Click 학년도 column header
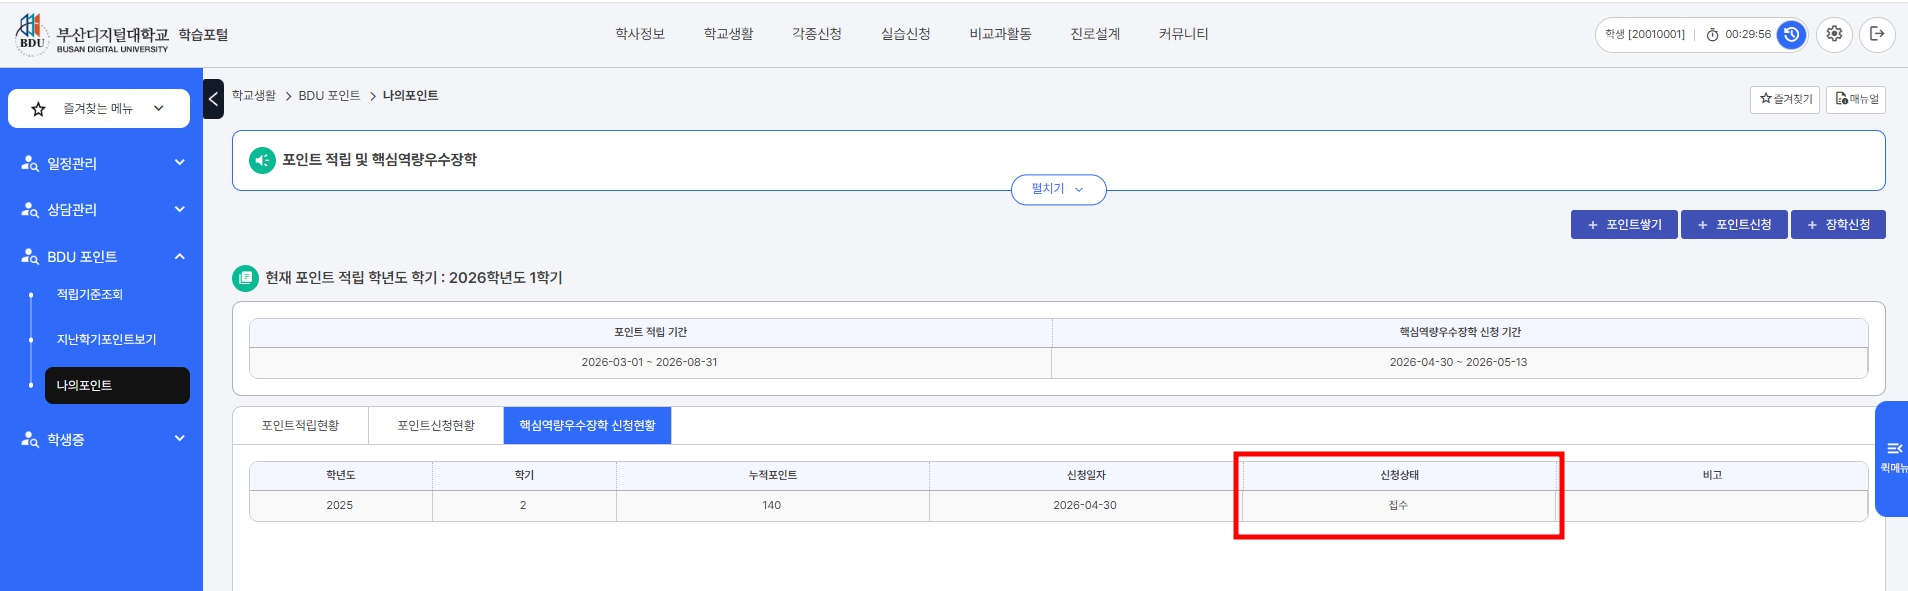This screenshot has width=1908, height=591. 341,476
